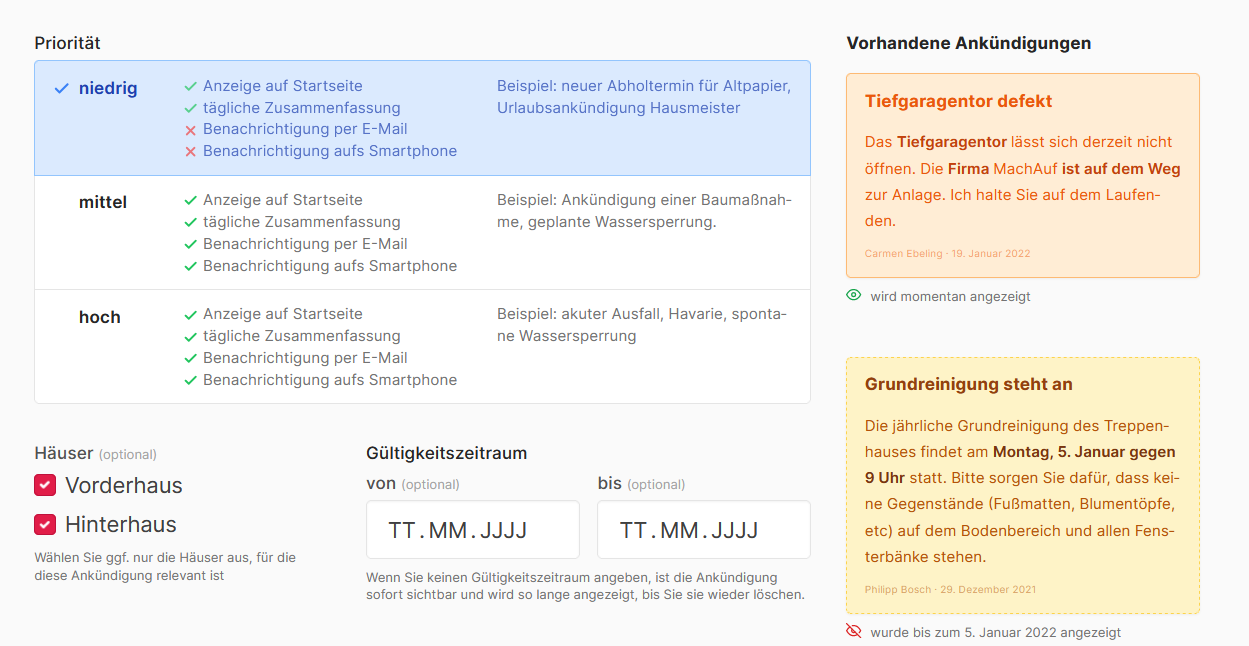Click the eye icon beside "wird momentan angezeigt"

[x=853, y=296]
